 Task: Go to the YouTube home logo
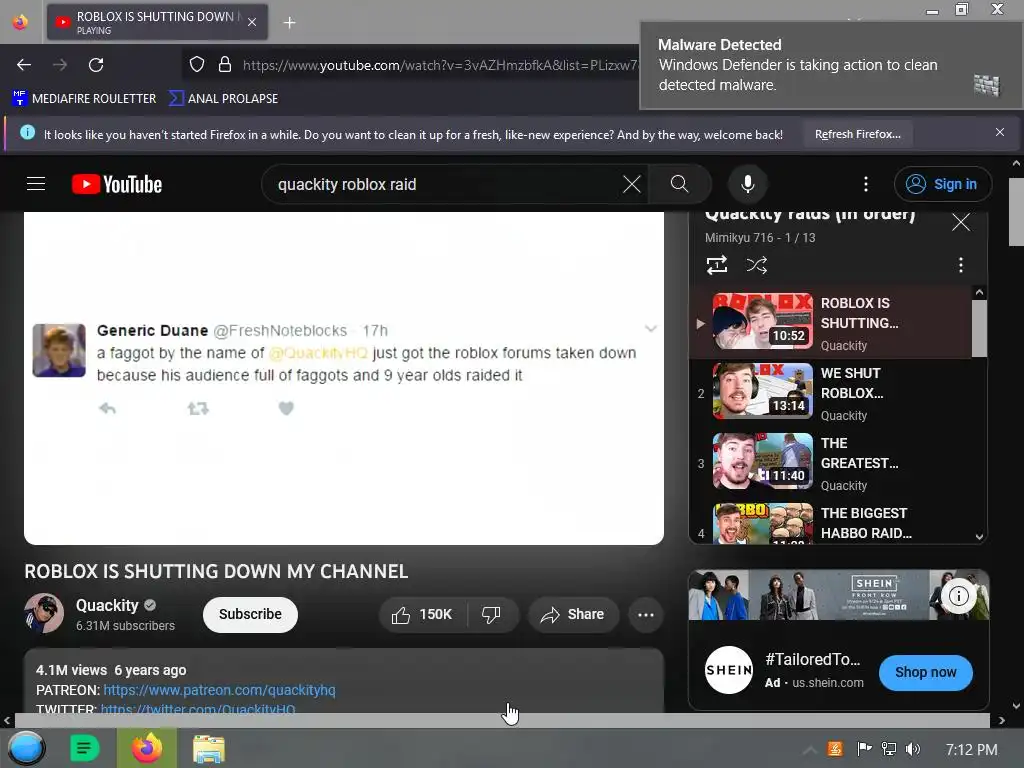tap(117, 184)
